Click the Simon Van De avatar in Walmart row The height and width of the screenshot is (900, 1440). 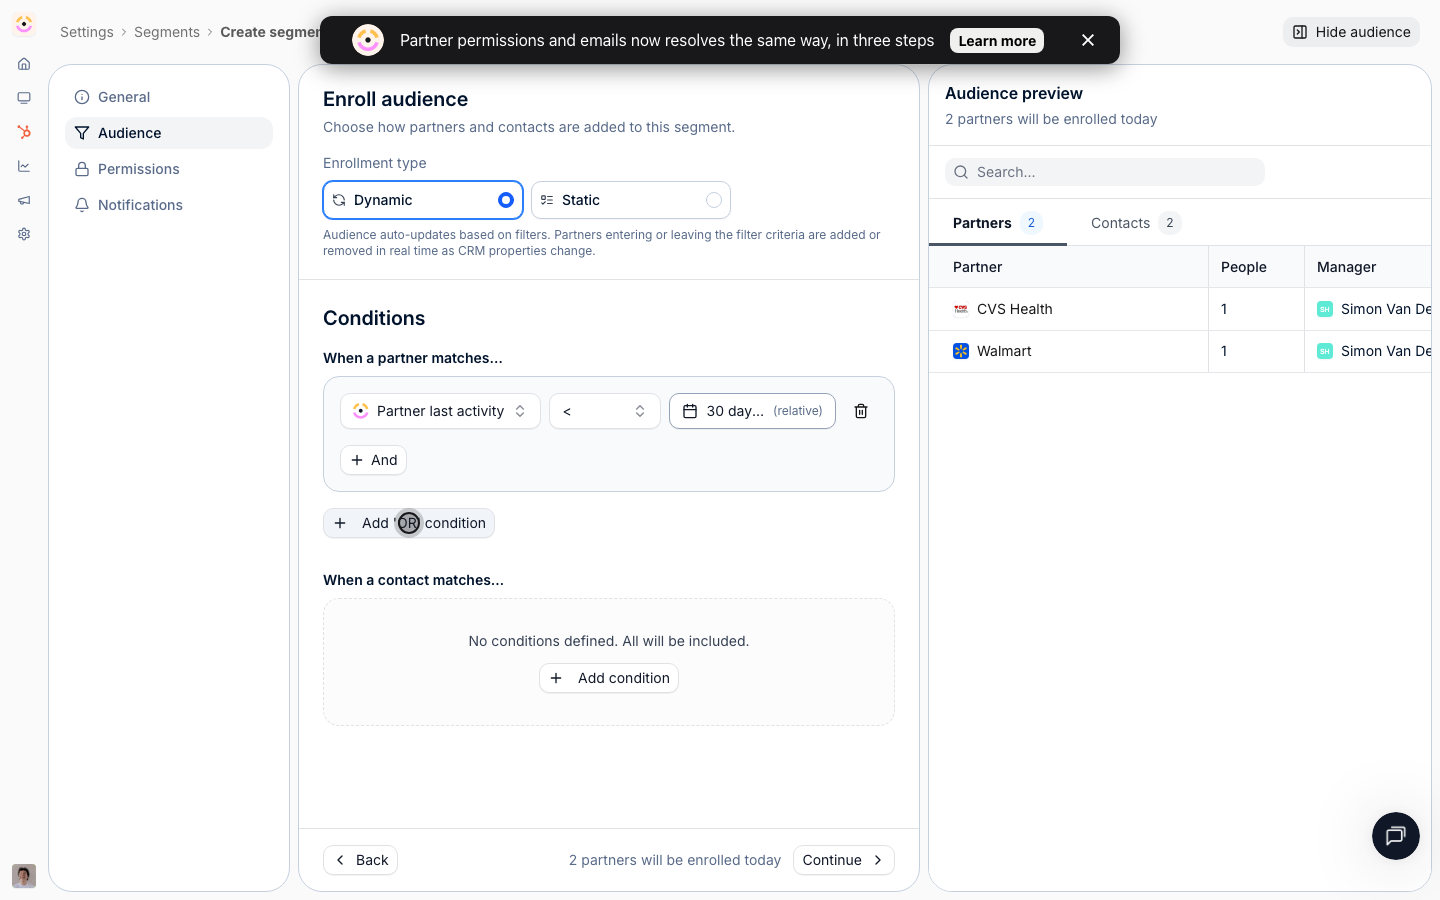point(1325,351)
